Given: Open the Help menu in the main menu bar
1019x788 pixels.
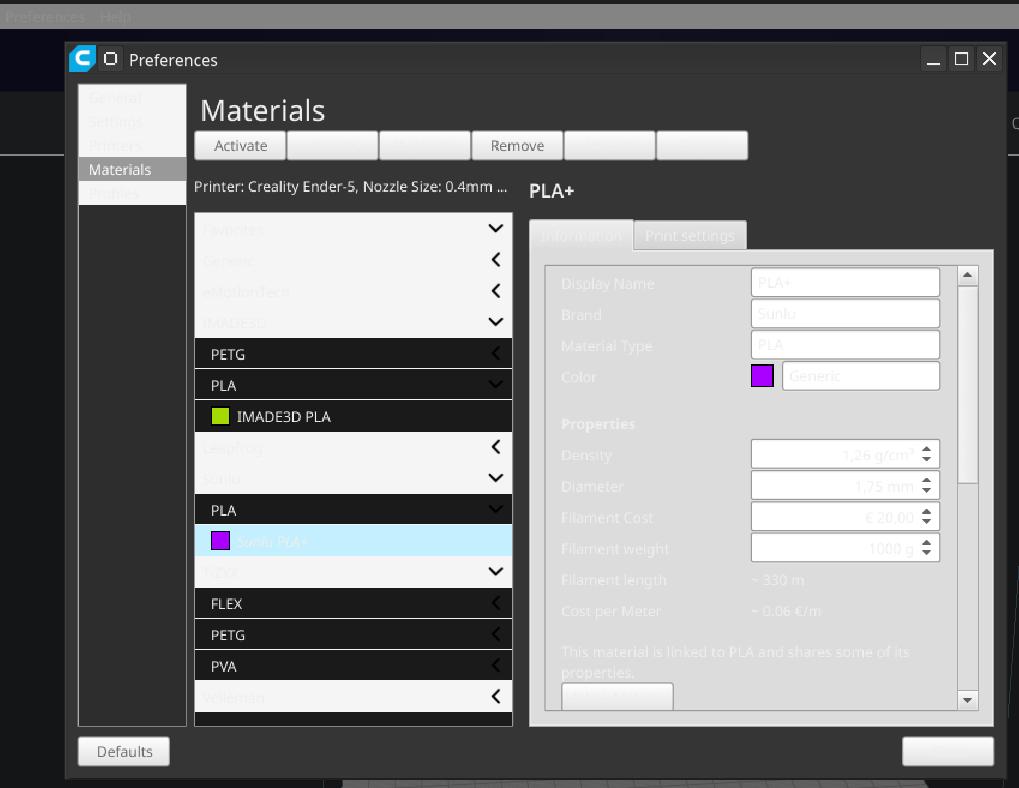Looking at the screenshot, I should click(116, 17).
